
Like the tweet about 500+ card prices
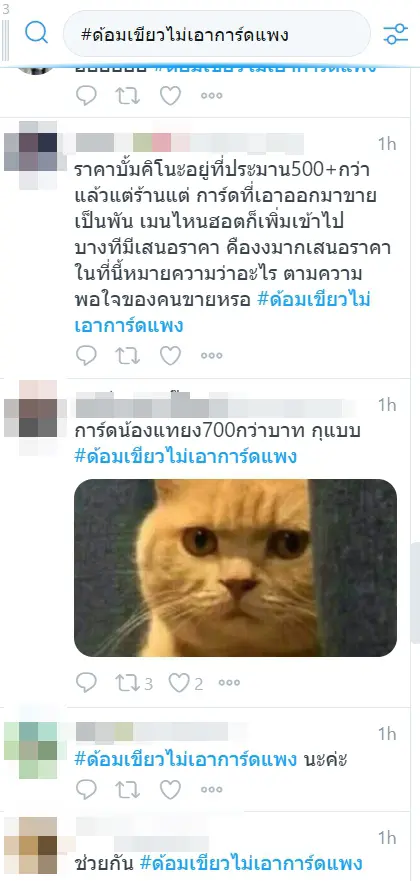(170, 355)
